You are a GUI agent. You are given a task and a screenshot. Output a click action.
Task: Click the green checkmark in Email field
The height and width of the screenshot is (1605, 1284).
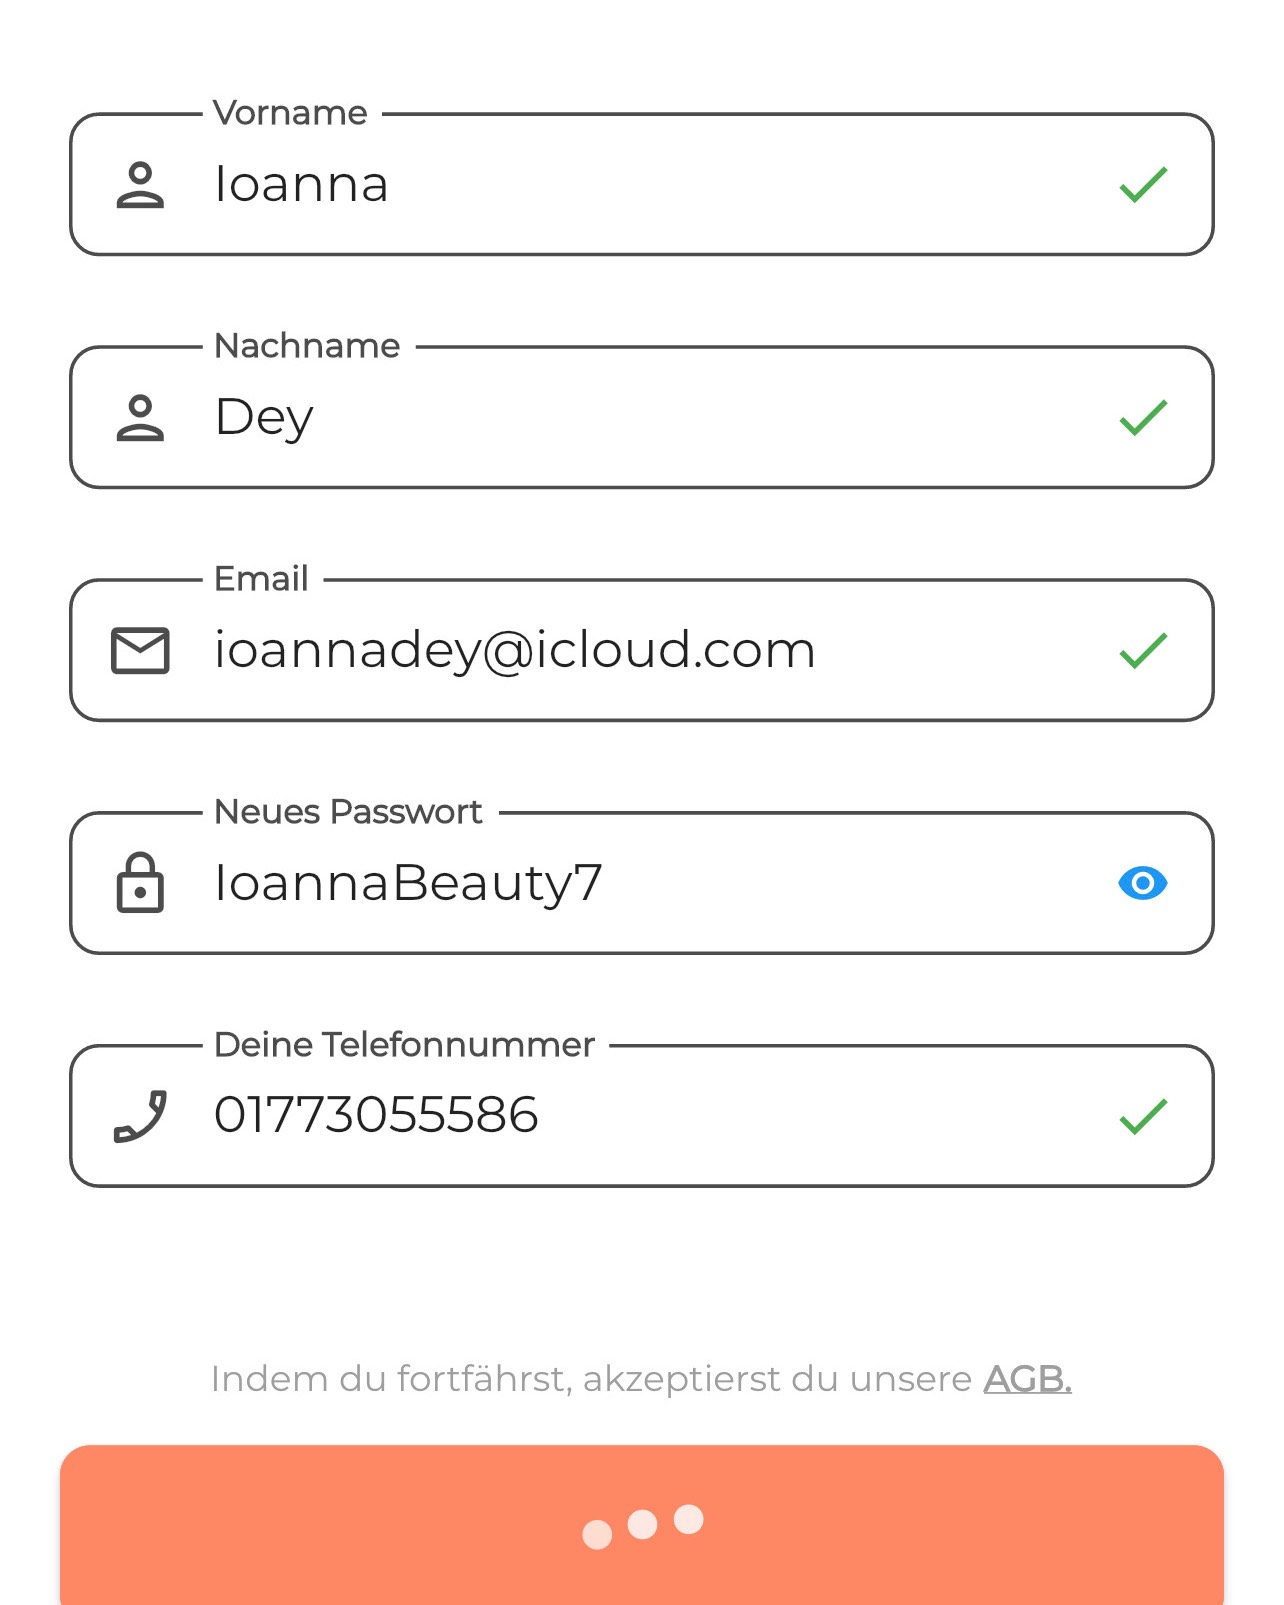pos(1143,651)
